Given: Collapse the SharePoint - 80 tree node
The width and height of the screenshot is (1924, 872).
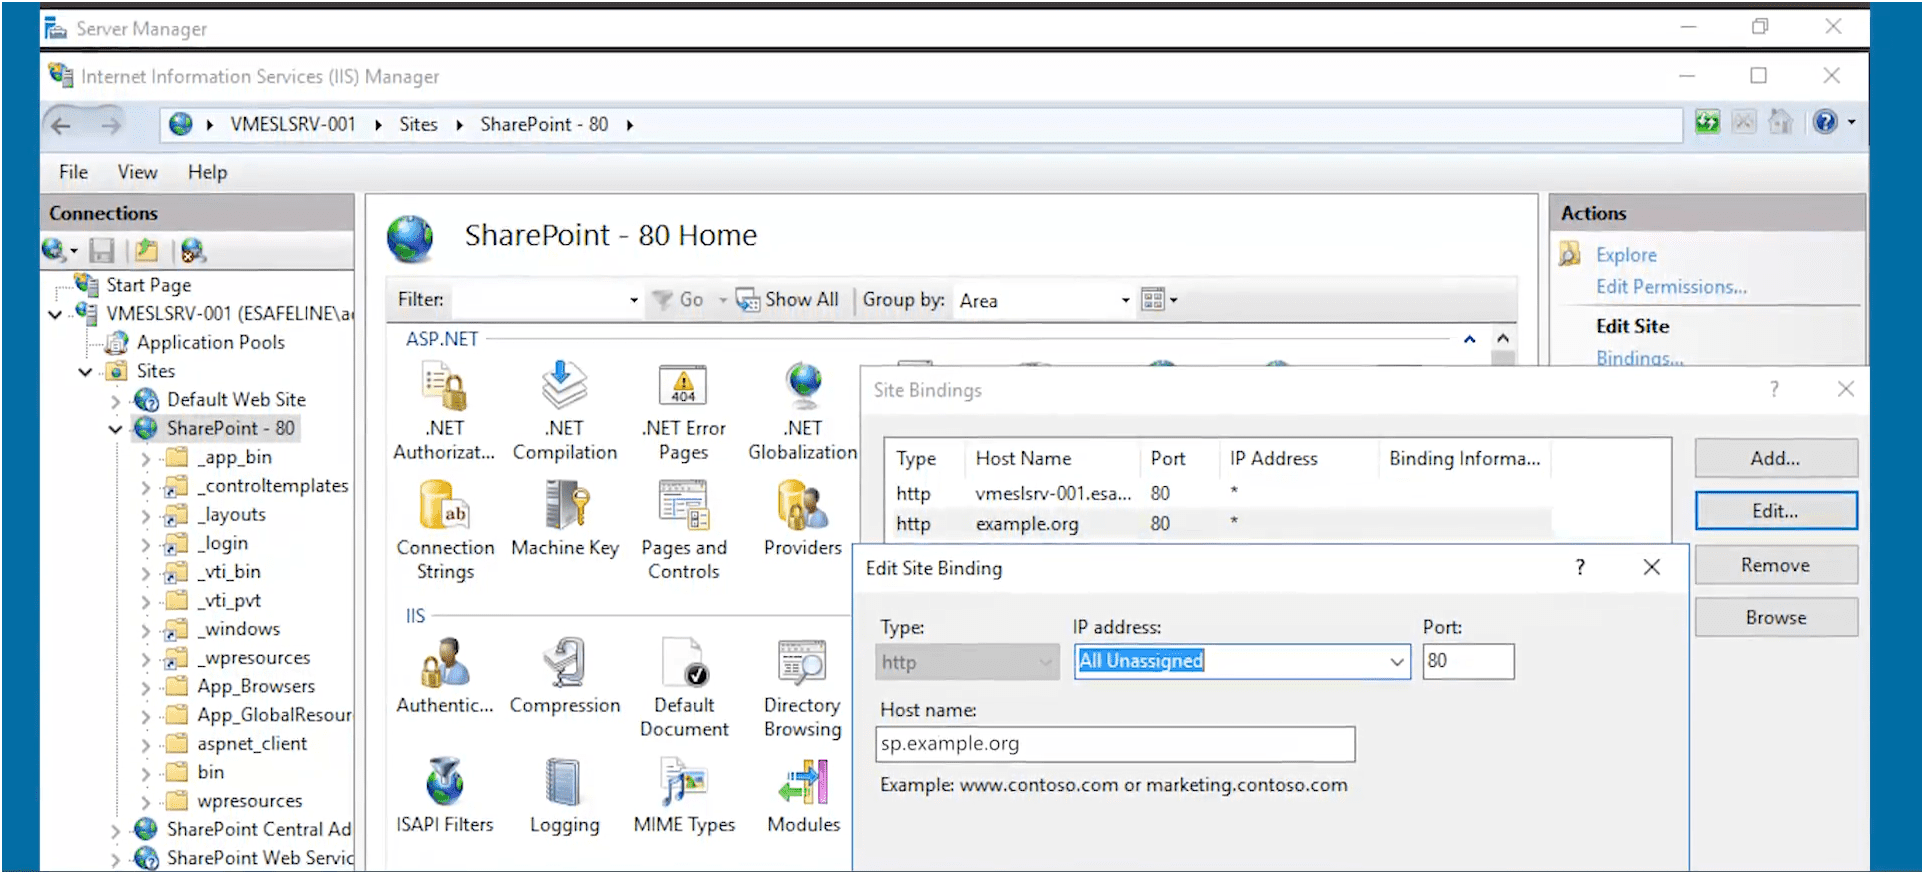Looking at the screenshot, I should tap(115, 429).
